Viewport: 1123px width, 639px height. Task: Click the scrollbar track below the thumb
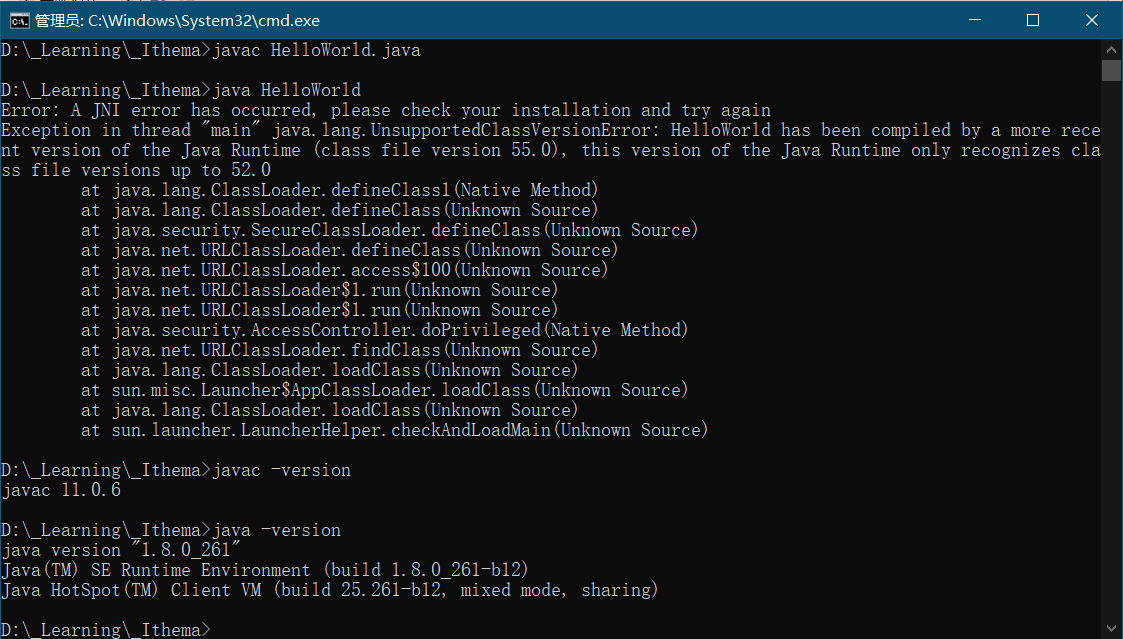pos(1111,350)
